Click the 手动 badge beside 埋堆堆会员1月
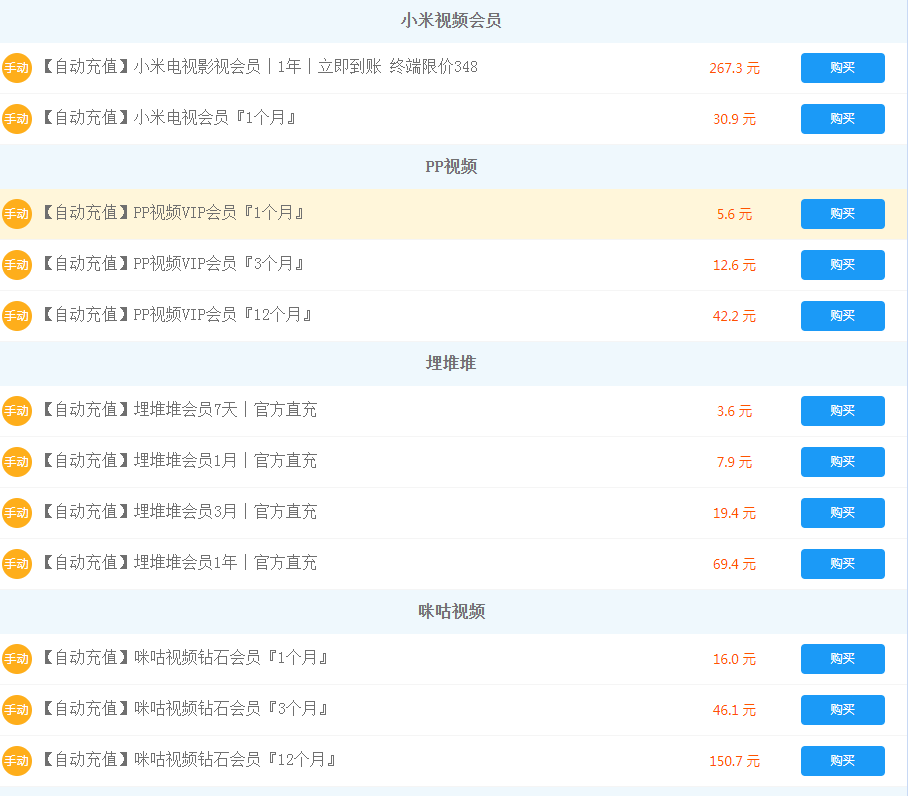Image resolution: width=909 pixels, height=796 pixels. (x=16, y=462)
